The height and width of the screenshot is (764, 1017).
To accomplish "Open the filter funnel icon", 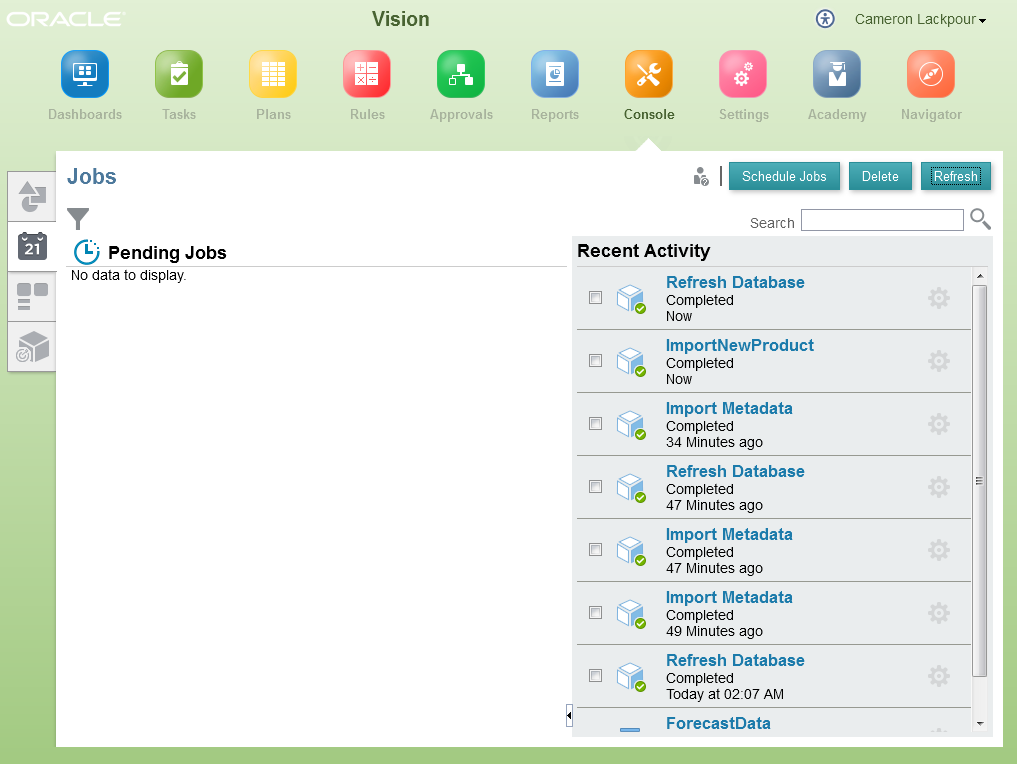I will click(78, 219).
